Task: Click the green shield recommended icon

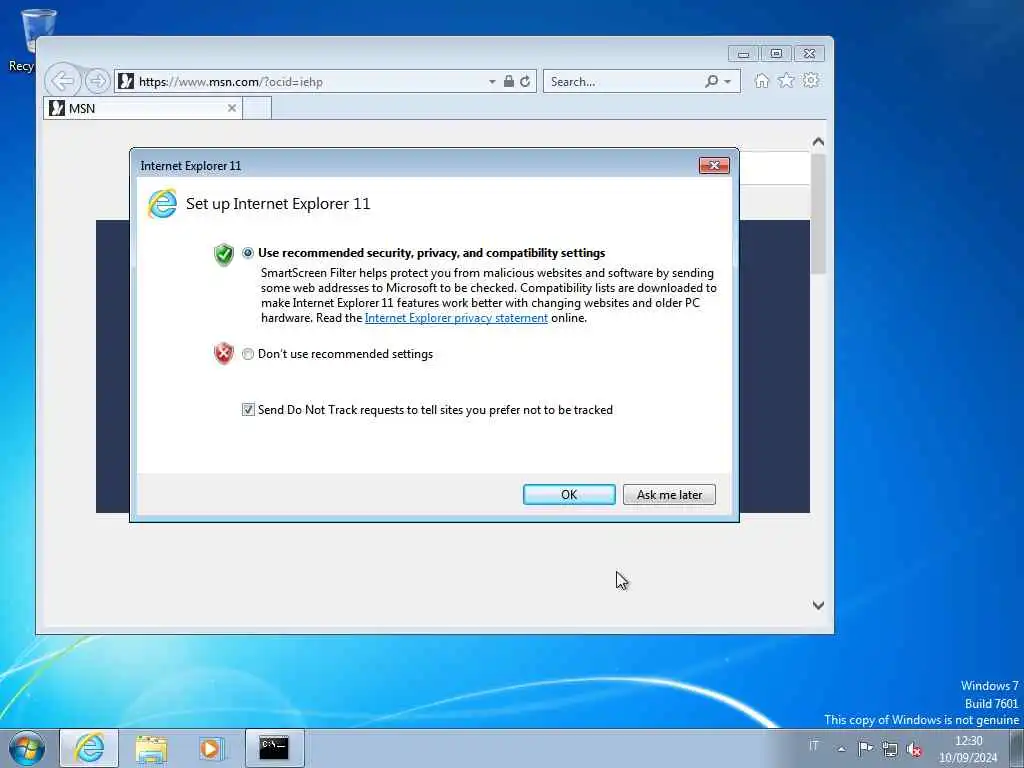Action: (223, 254)
